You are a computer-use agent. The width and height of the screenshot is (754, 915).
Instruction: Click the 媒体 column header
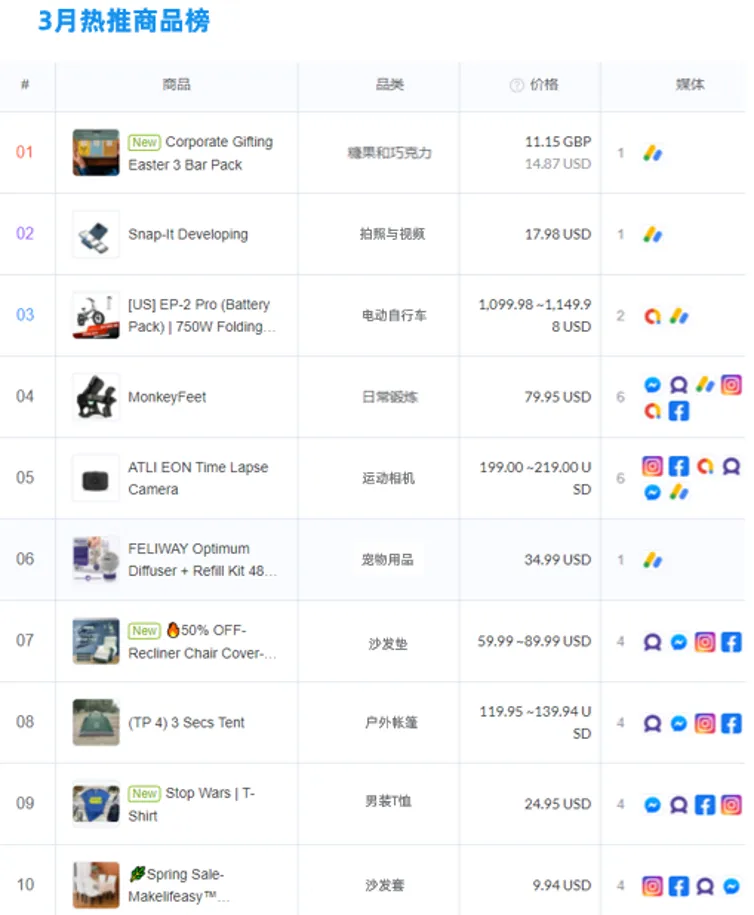[690, 85]
